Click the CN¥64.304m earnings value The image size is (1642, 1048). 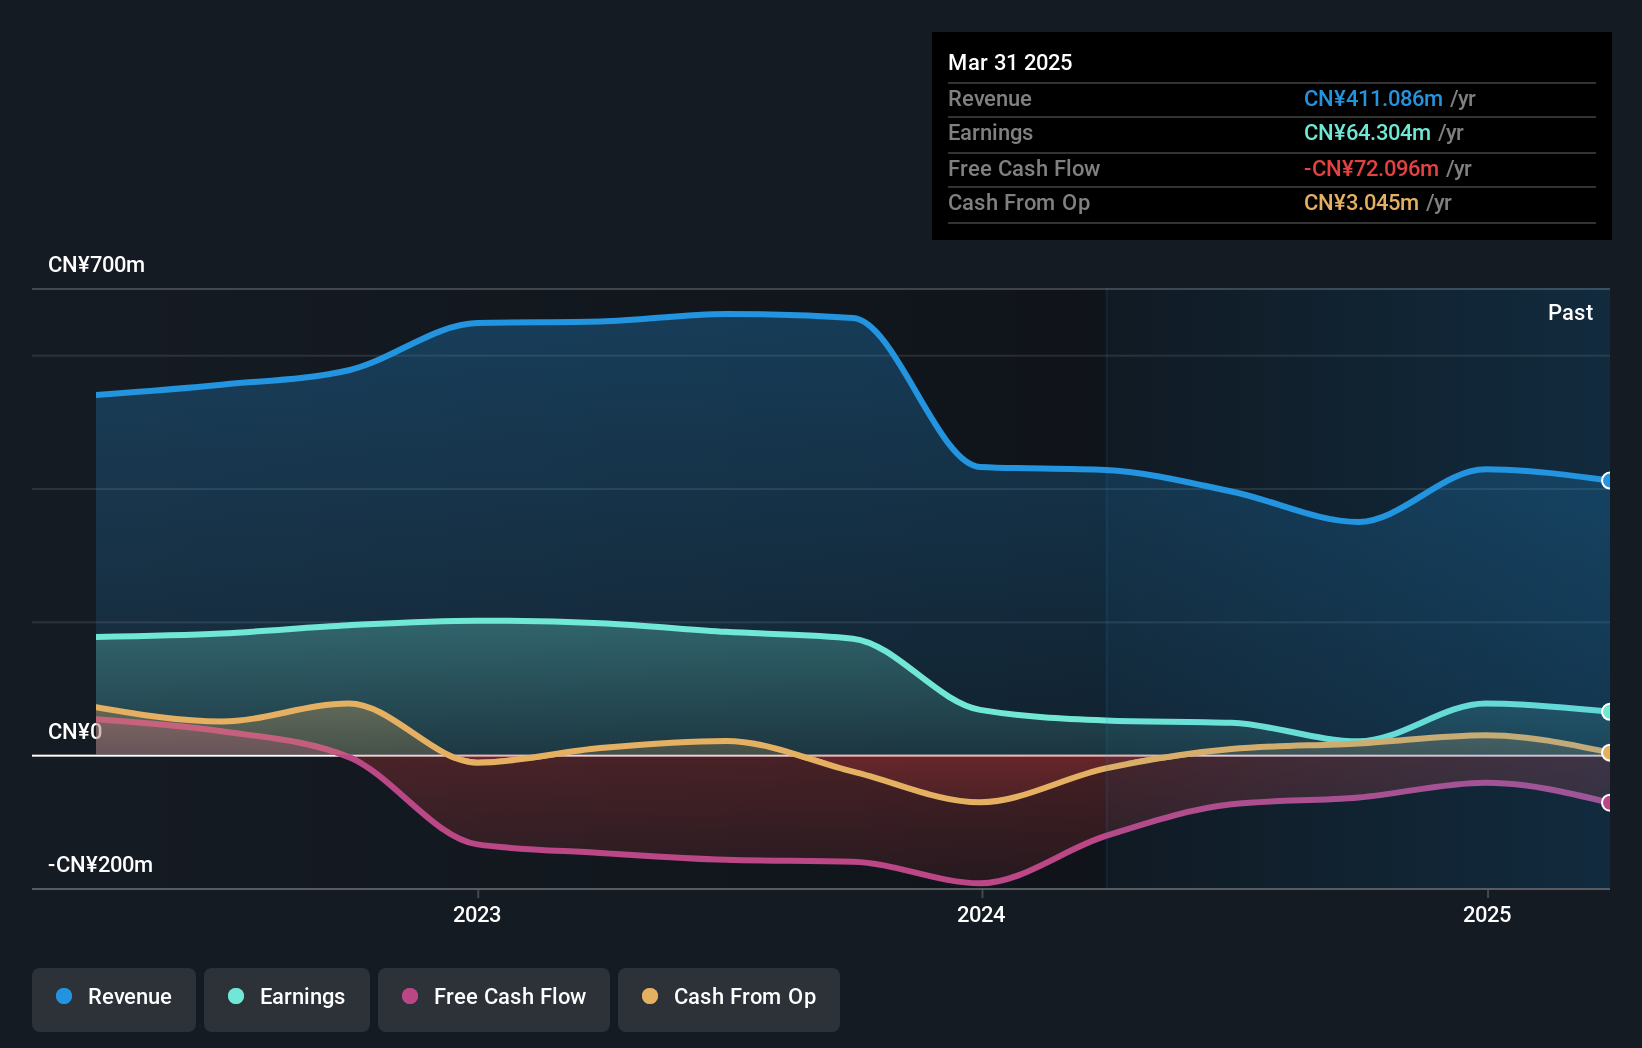click(1367, 133)
